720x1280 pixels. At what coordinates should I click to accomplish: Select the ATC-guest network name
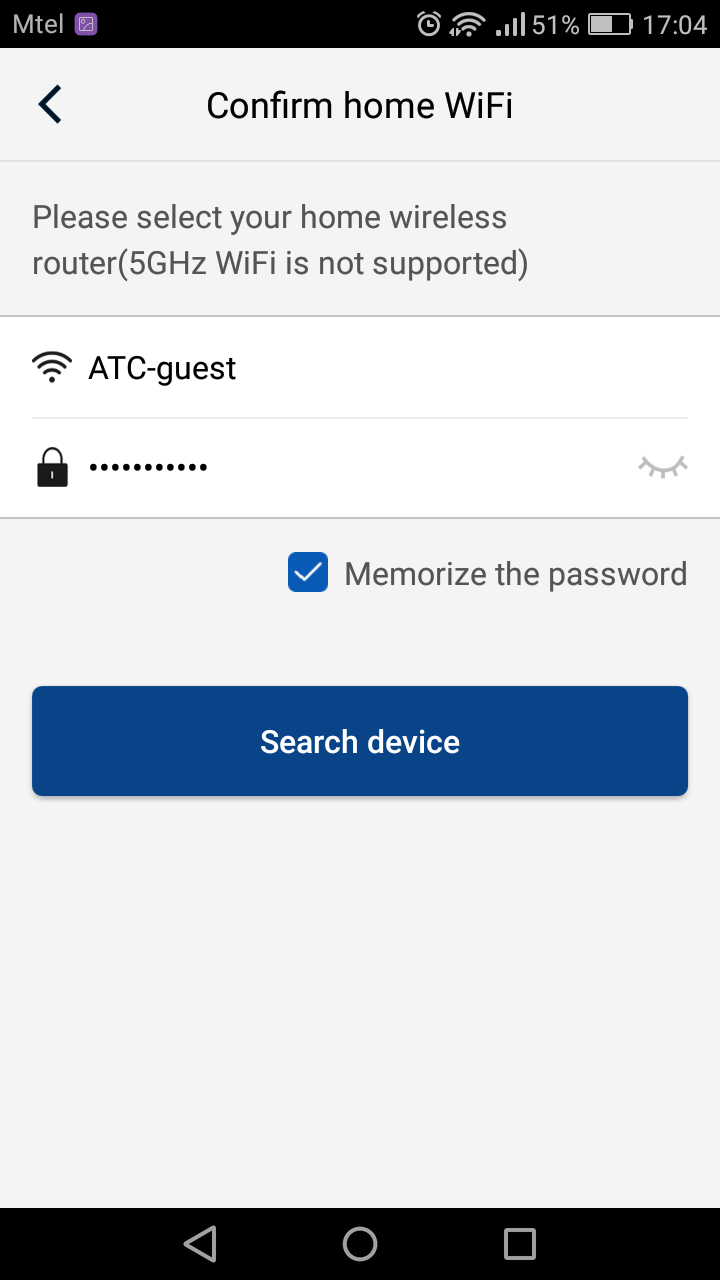click(163, 368)
